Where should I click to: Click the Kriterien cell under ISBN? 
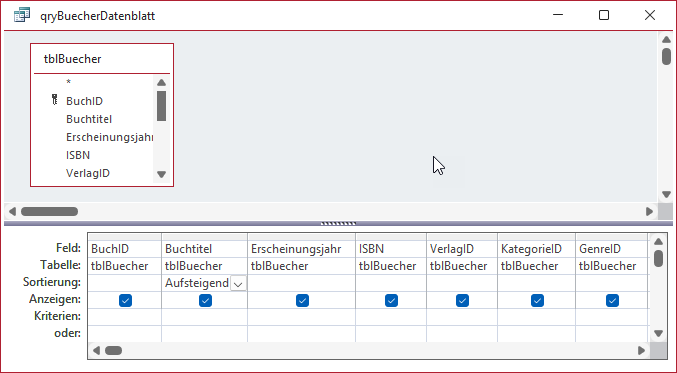pos(391,317)
